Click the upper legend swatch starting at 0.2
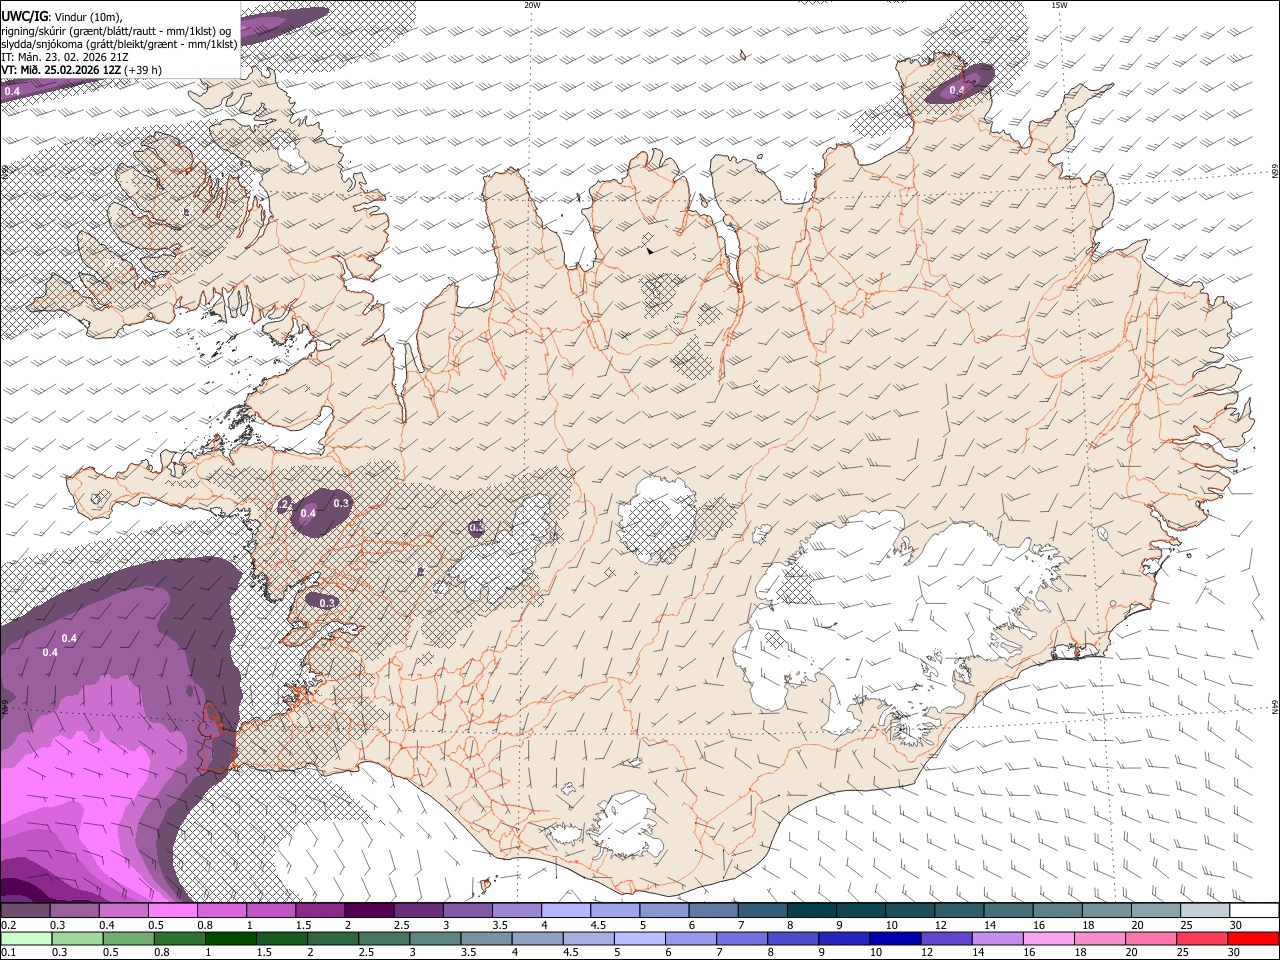This screenshot has height=960, width=1280. (25, 911)
